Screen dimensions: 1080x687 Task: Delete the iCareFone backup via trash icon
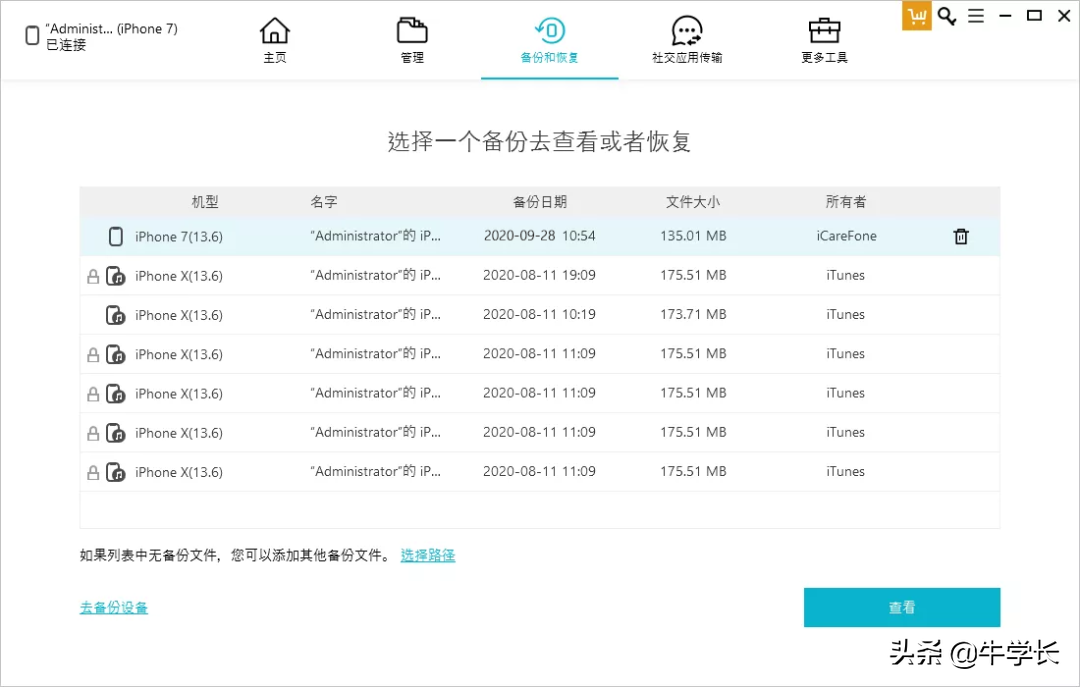pos(961,237)
